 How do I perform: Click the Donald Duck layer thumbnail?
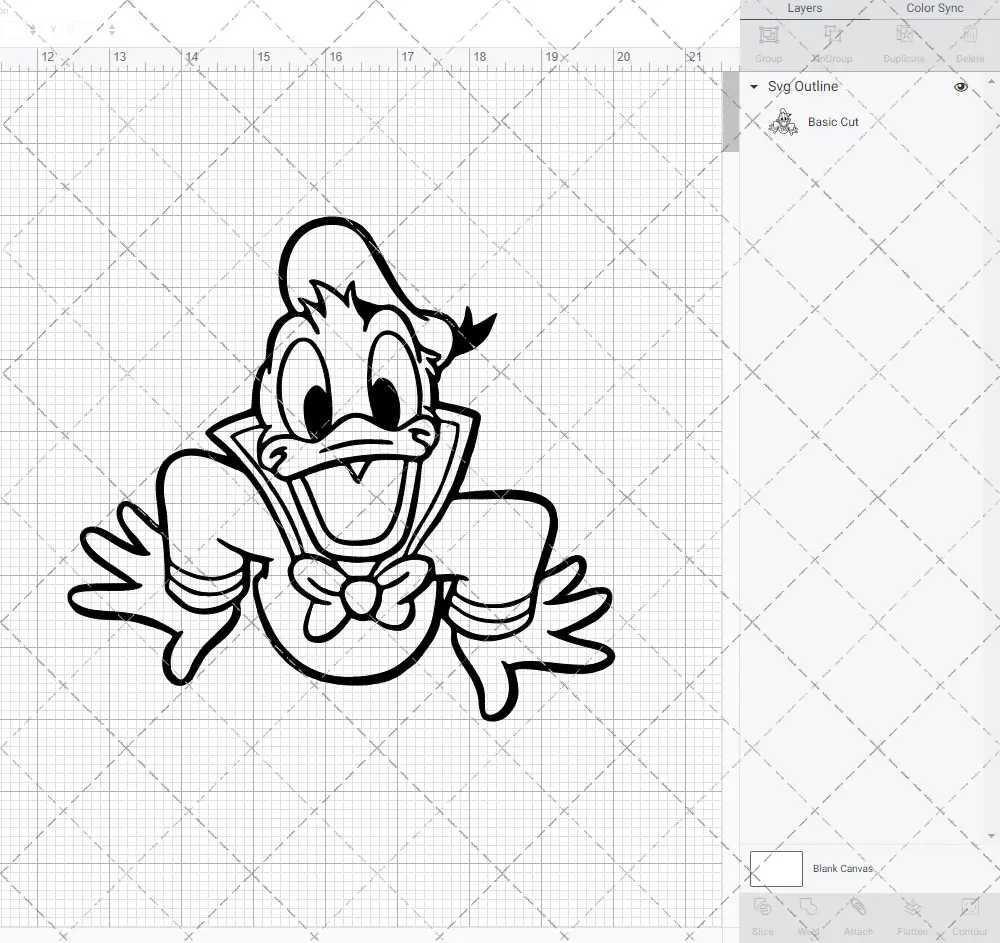click(x=785, y=121)
